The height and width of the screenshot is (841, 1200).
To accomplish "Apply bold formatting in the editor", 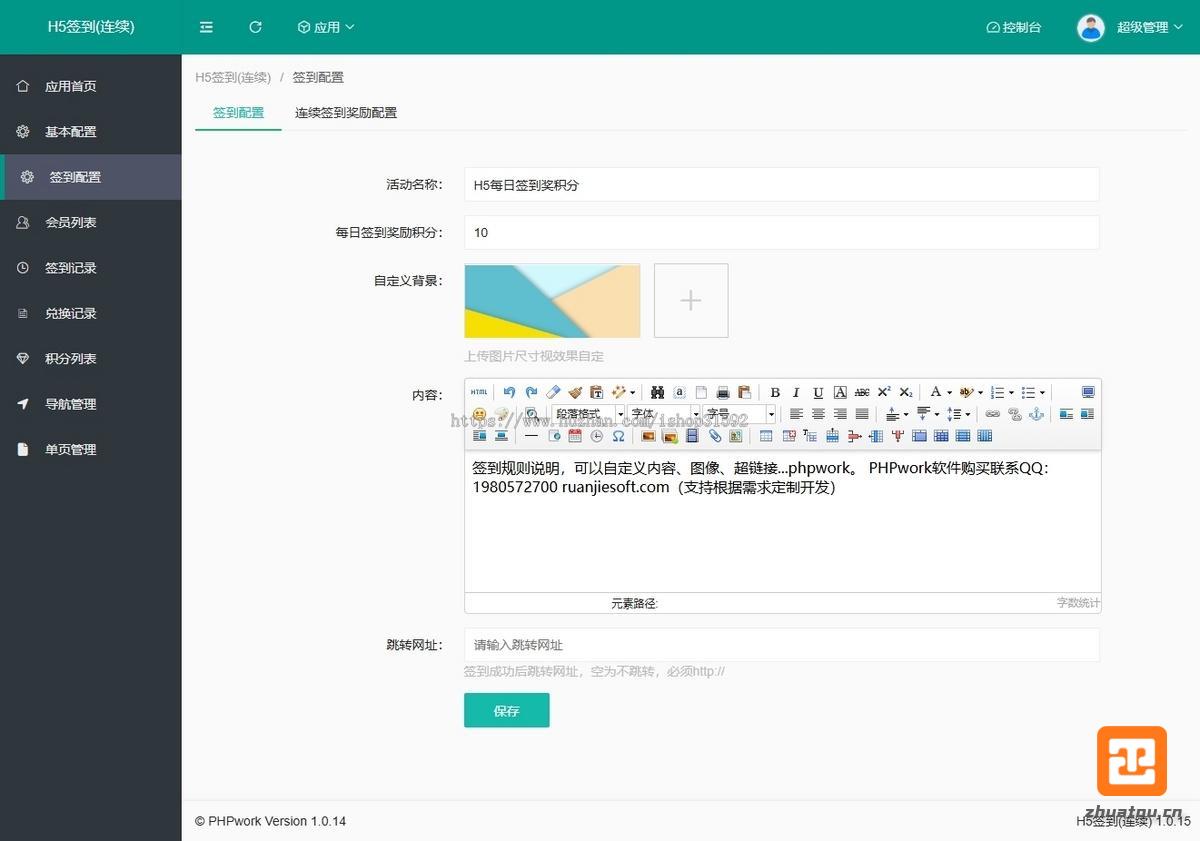I will pyautogui.click(x=774, y=393).
